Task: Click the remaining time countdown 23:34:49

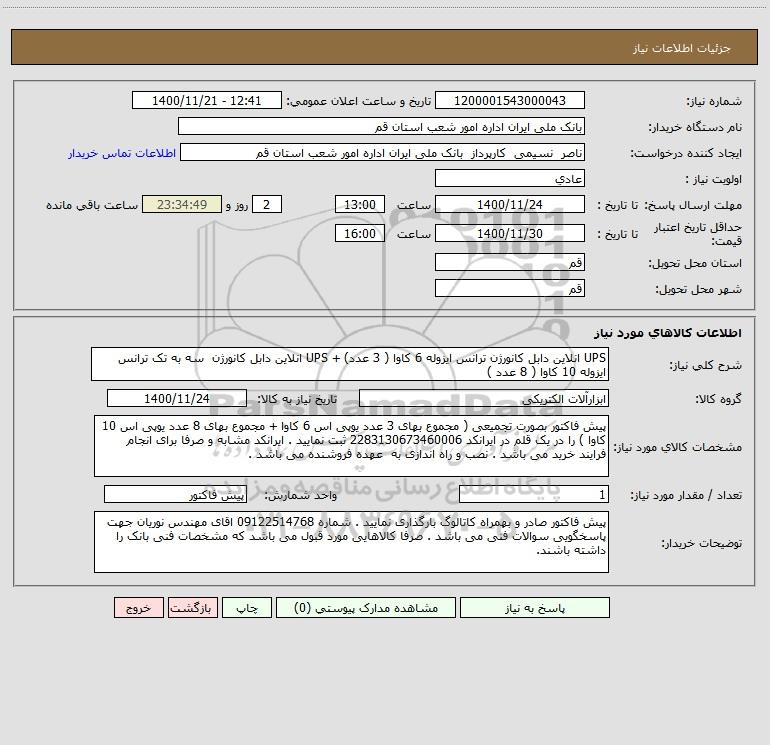Action: point(182,204)
